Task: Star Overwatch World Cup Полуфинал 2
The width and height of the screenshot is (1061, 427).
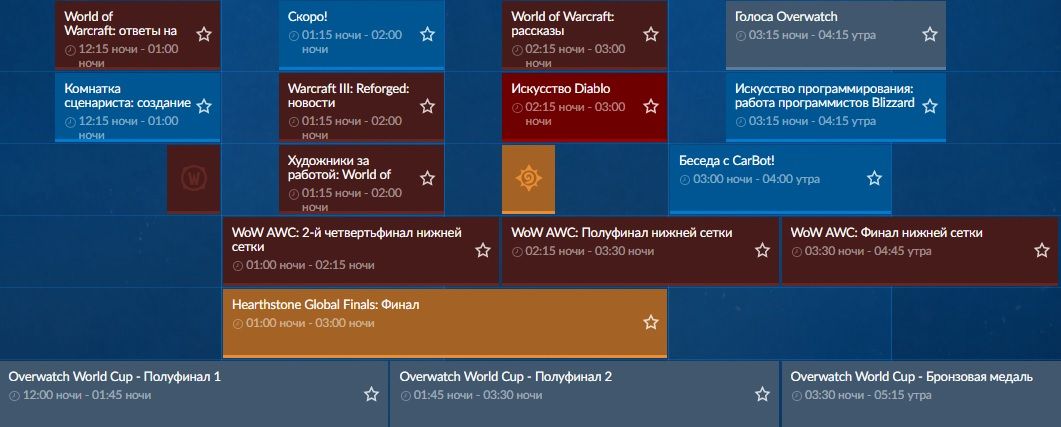Action: pyautogui.click(x=762, y=395)
